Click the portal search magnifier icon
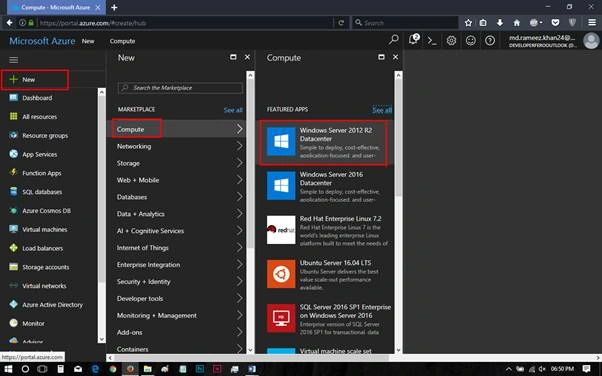 (394, 40)
